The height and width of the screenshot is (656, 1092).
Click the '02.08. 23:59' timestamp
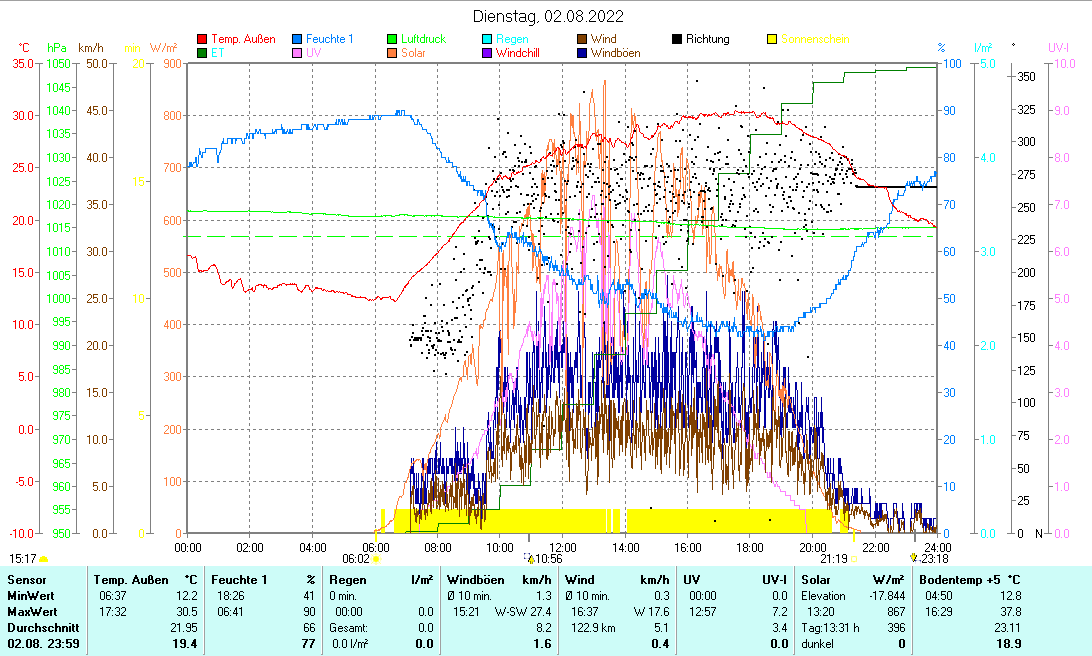pos(43,644)
